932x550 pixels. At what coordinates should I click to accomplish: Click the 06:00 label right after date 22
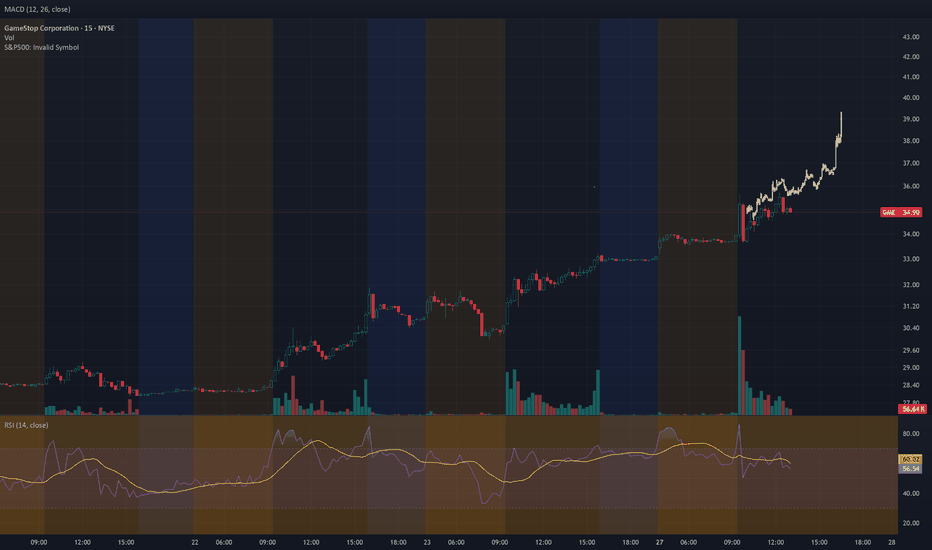coord(224,542)
